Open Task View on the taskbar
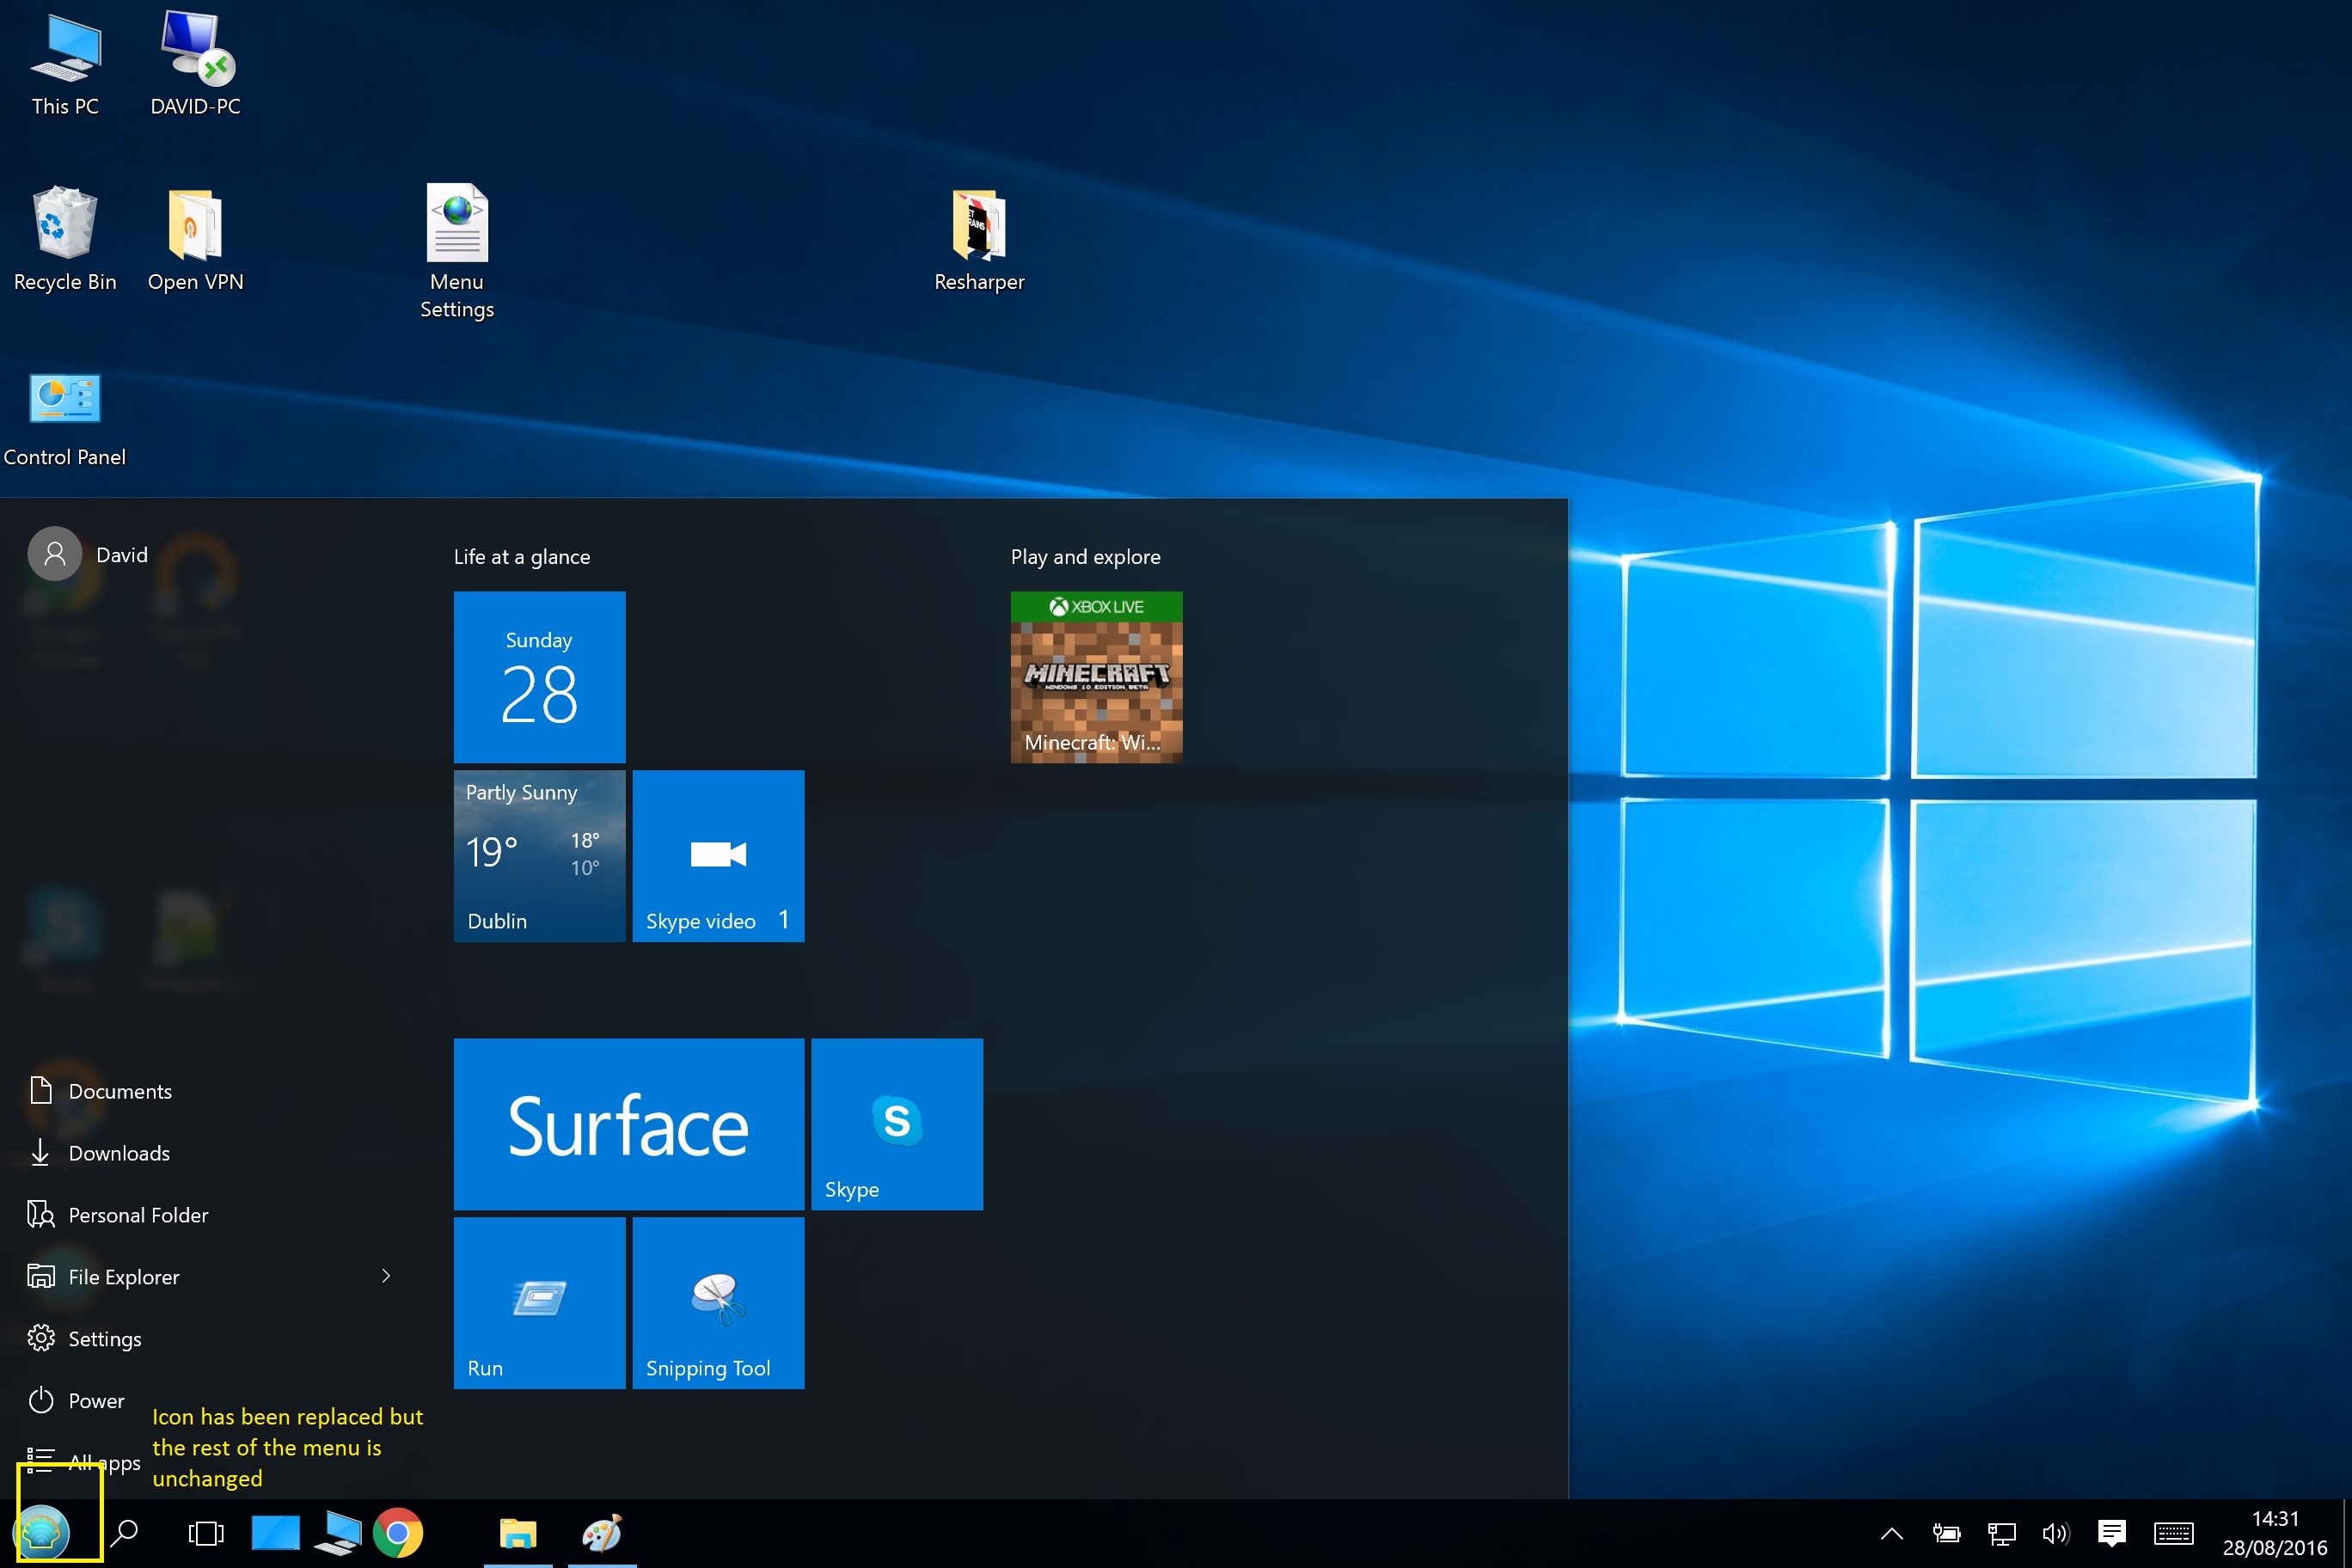 tap(206, 1533)
